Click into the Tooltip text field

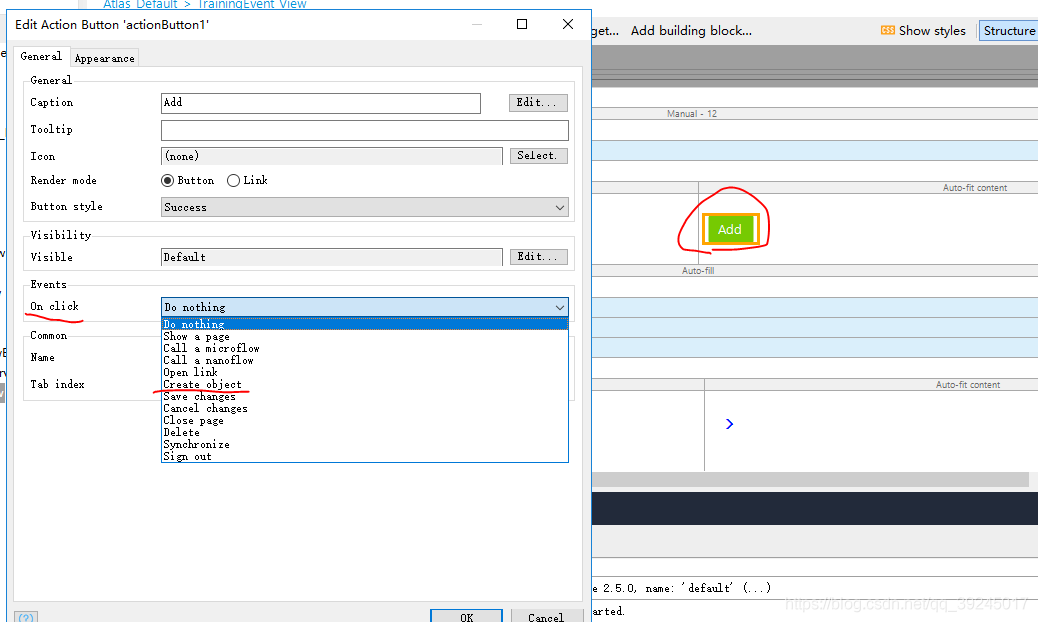(364, 130)
